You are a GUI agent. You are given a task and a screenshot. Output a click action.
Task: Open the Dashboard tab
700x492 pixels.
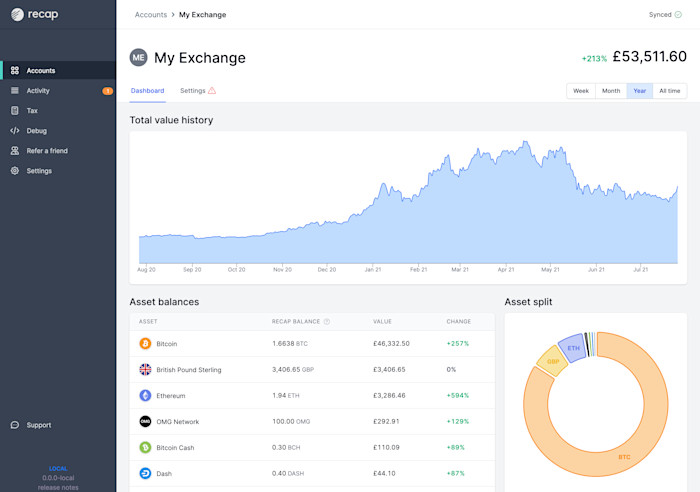(x=147, y=91)
